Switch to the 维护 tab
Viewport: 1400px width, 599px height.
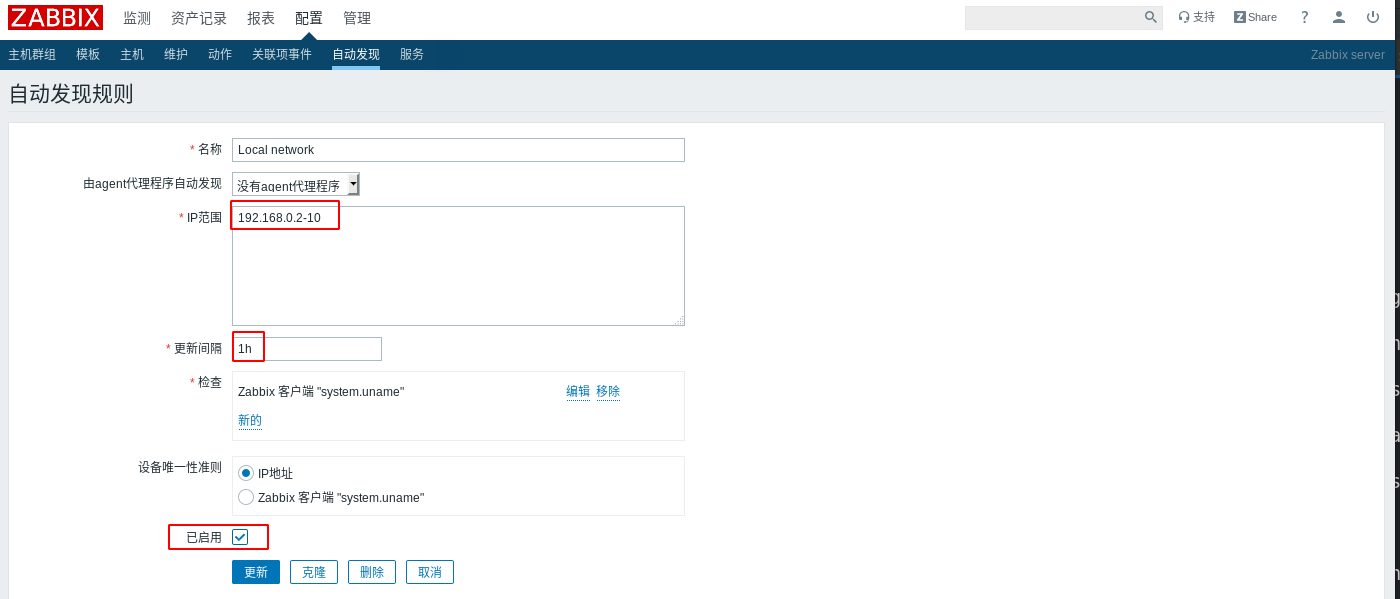tap(176, 55)
